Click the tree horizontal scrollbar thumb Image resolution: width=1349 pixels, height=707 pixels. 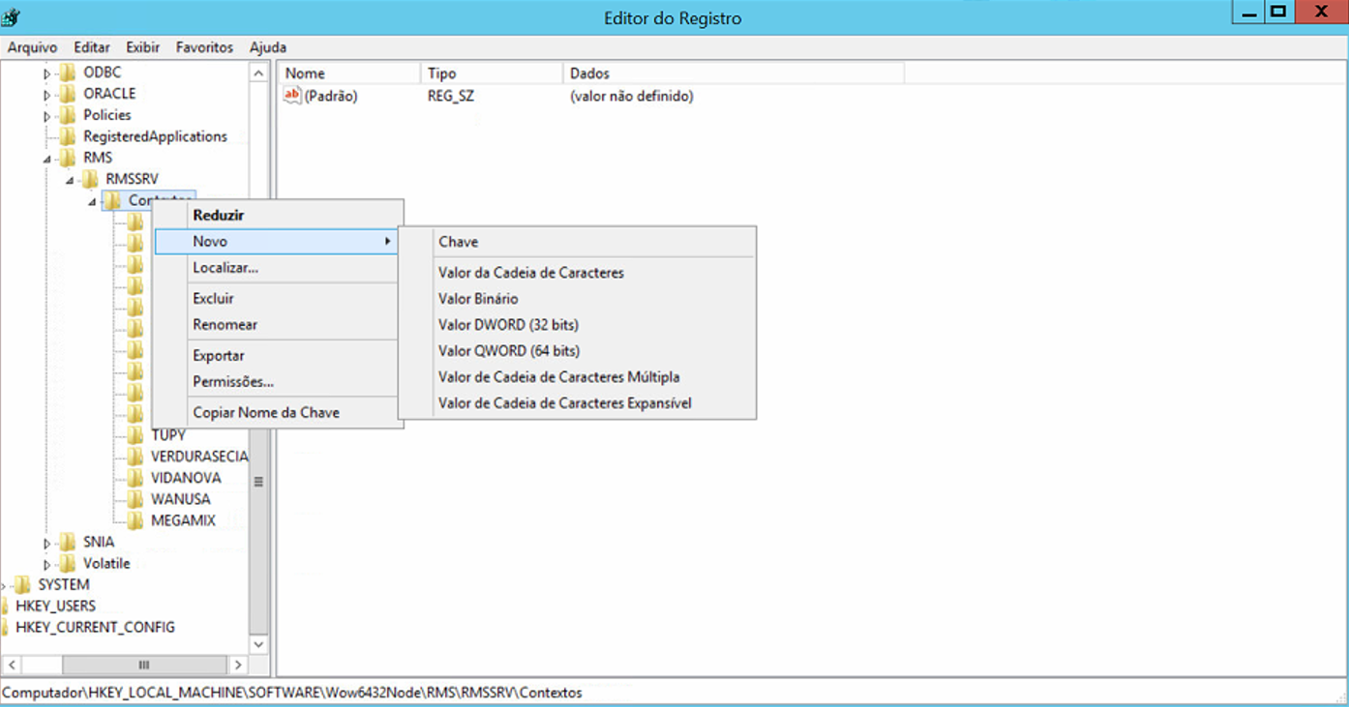point(144,665)
